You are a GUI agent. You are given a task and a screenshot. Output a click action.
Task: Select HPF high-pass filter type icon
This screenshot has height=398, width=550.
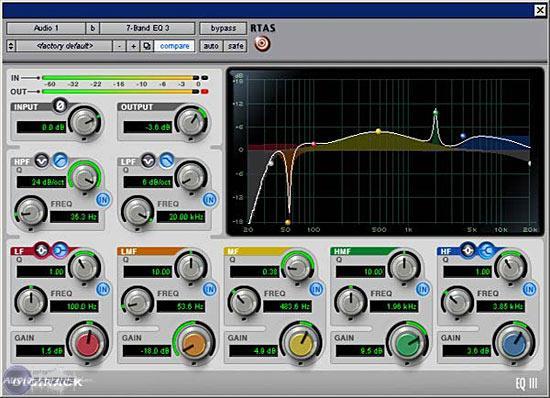60,160
